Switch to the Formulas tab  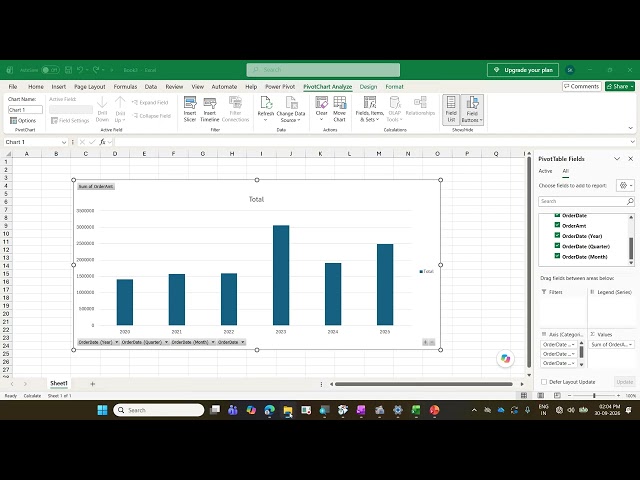(125, 87)
